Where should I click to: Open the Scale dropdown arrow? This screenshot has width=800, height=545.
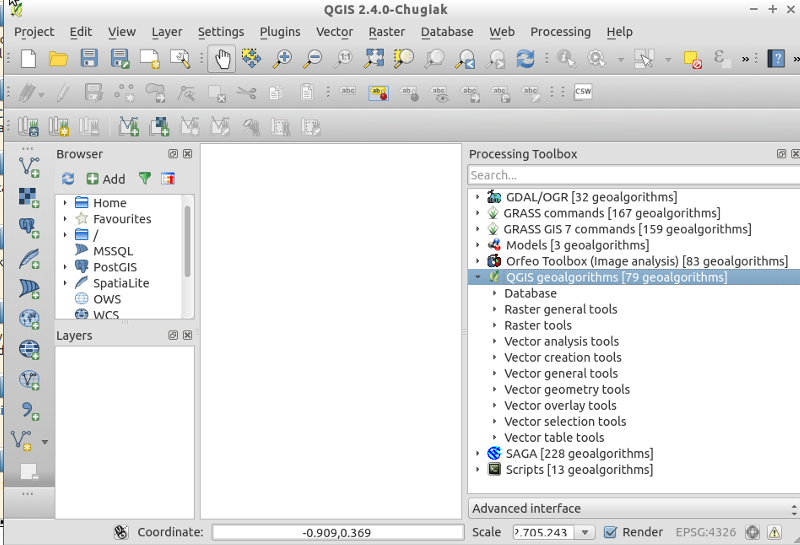pyautogui.click(x=585, y=532)
